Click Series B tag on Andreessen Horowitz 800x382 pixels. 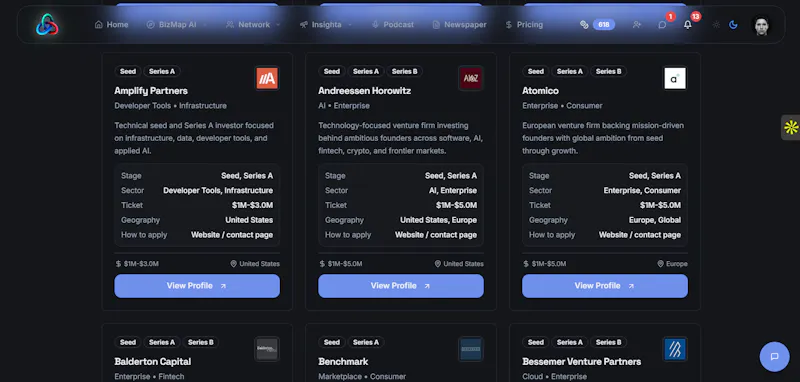(404, 71)
